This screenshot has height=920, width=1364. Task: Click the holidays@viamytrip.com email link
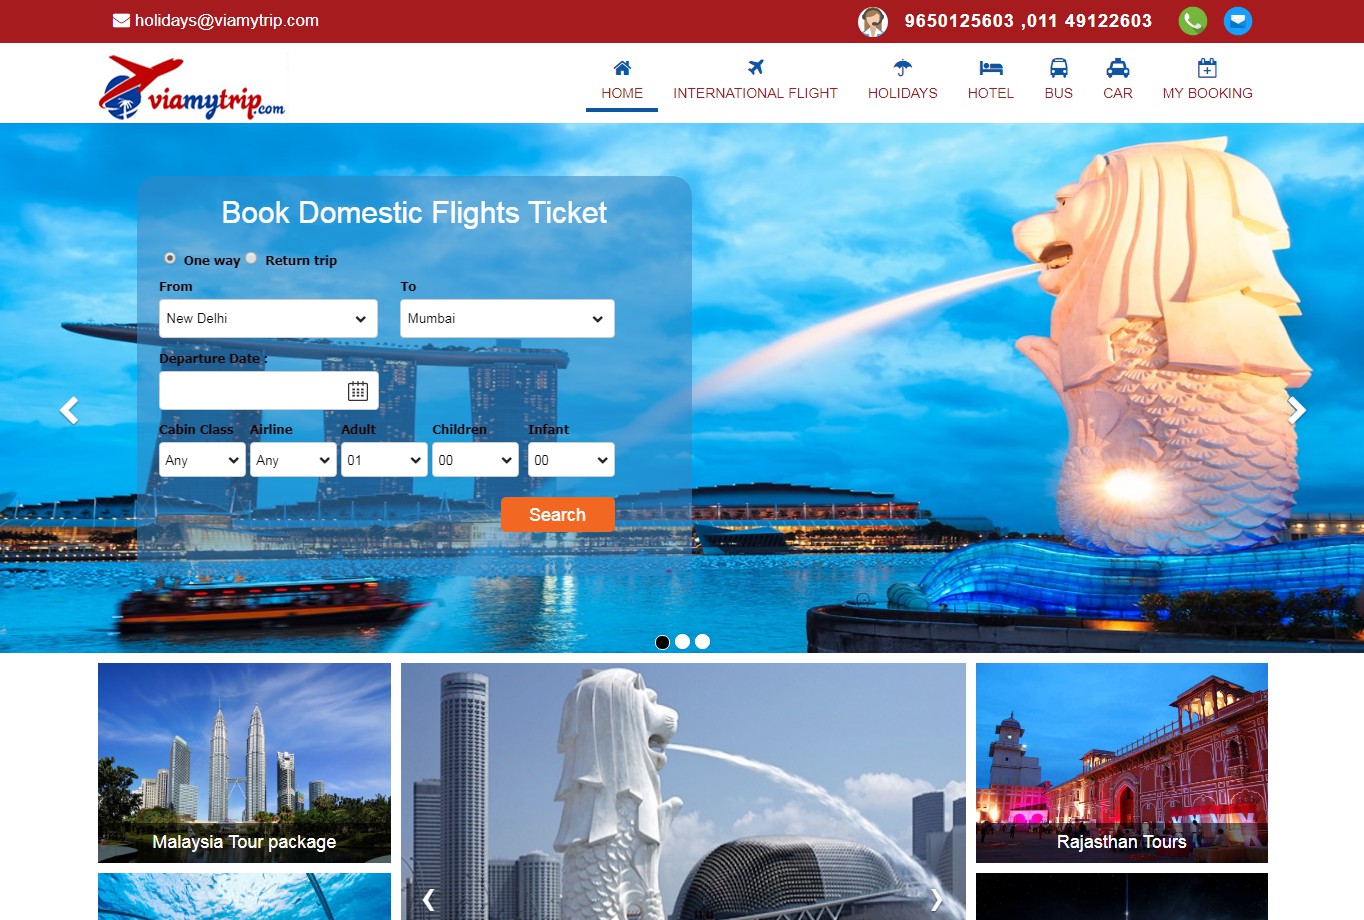(x=226, y=21)
